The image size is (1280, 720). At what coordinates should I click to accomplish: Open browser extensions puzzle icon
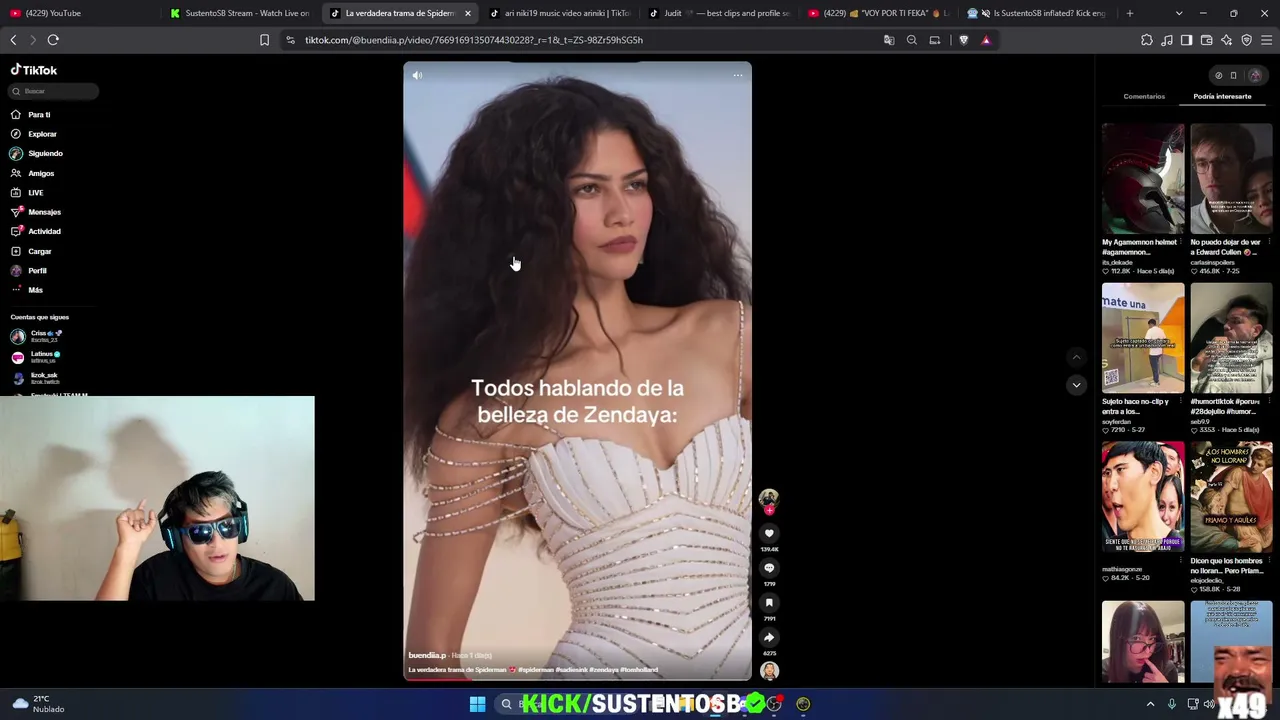point(1147,40)
